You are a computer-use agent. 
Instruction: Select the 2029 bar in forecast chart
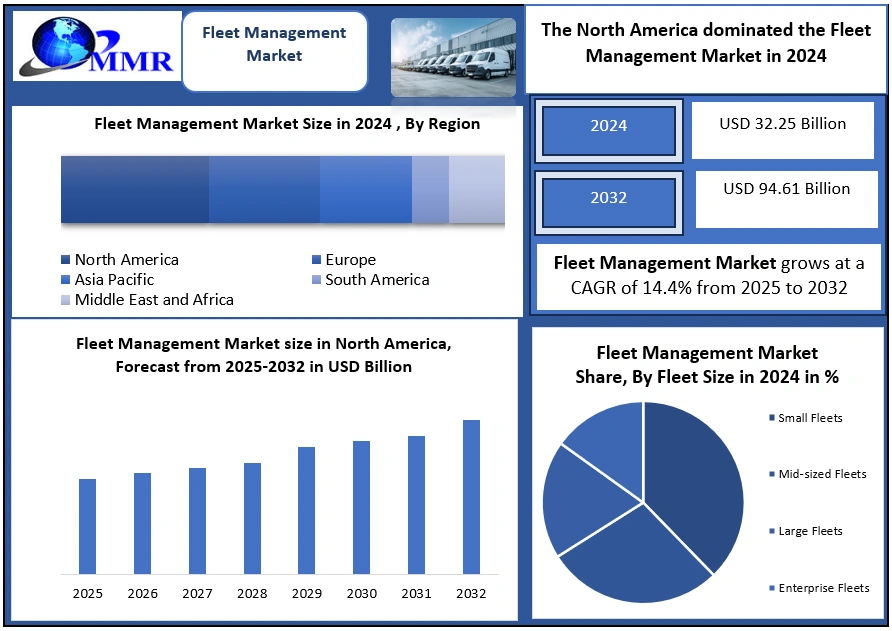[307, 510]
